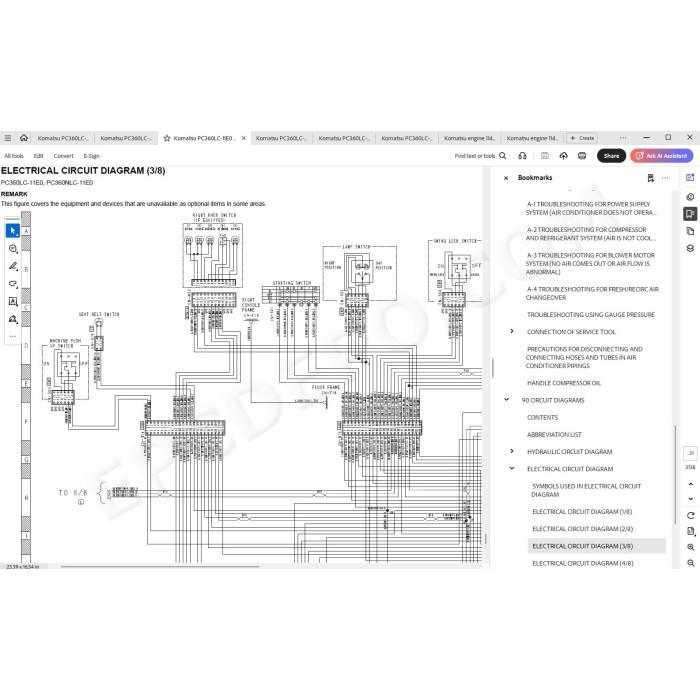This screenshot has width=700, height=700.
Task: Go to next page arrow
Action: pyautogui.click(x=690, y=499)
